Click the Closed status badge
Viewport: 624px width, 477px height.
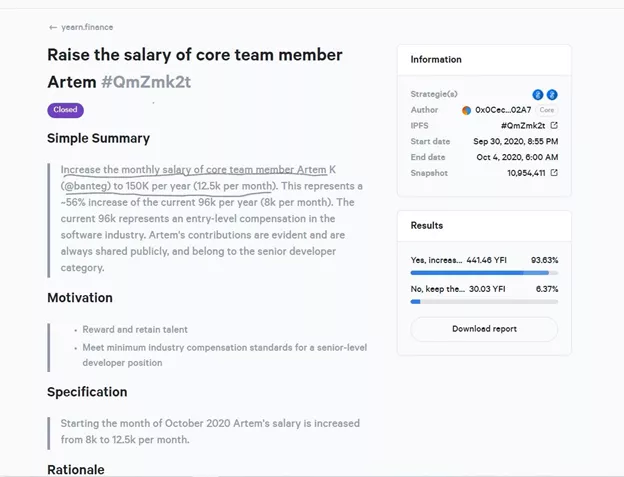coord(65,110)
